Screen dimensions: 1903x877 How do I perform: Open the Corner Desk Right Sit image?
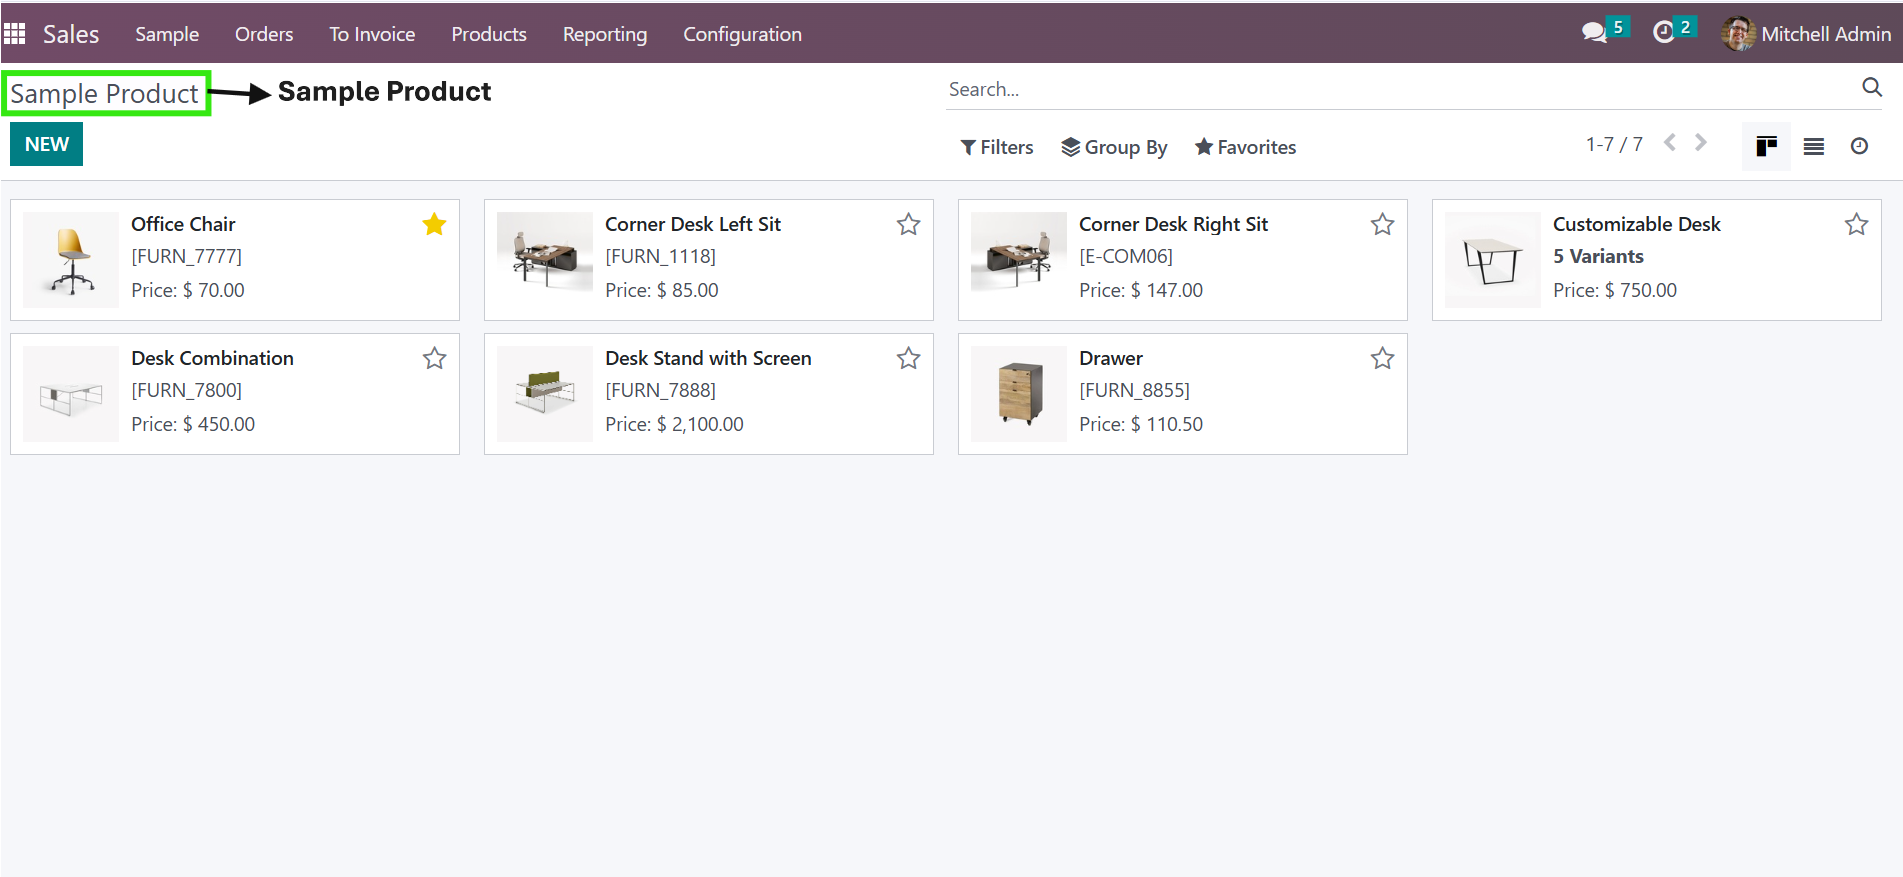click(x=1019, y=260)
